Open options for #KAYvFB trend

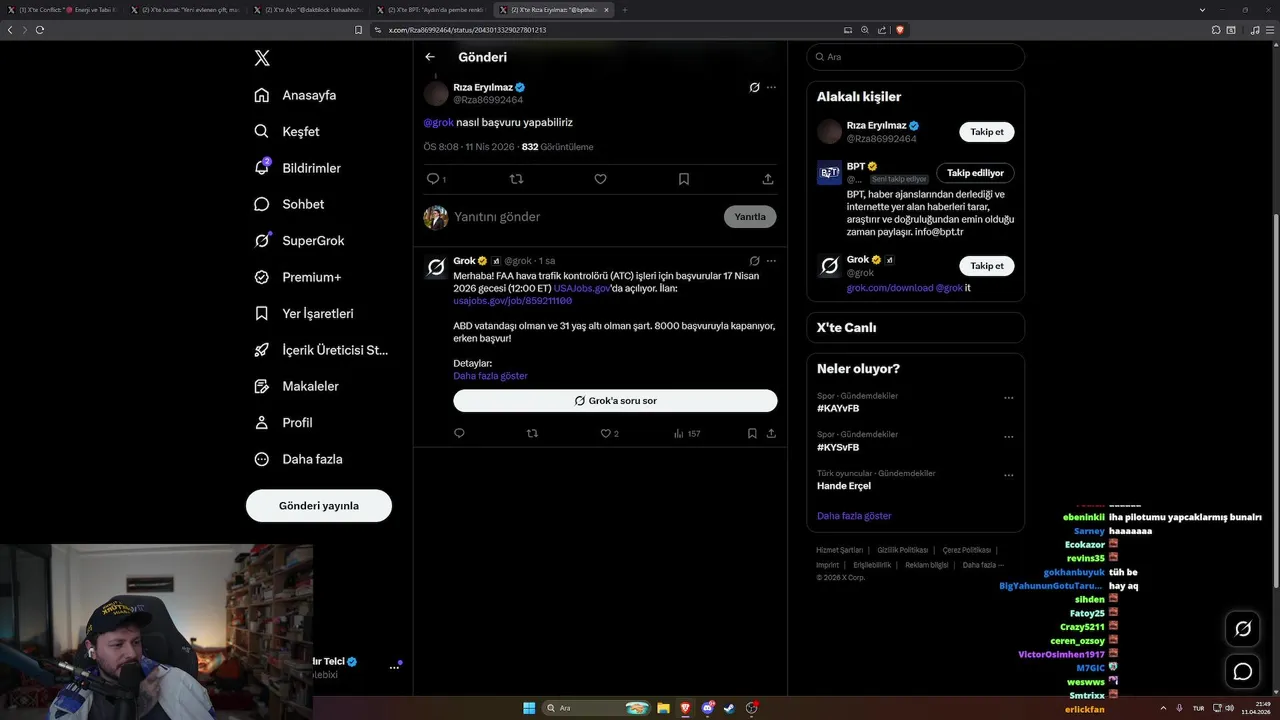1009,398
